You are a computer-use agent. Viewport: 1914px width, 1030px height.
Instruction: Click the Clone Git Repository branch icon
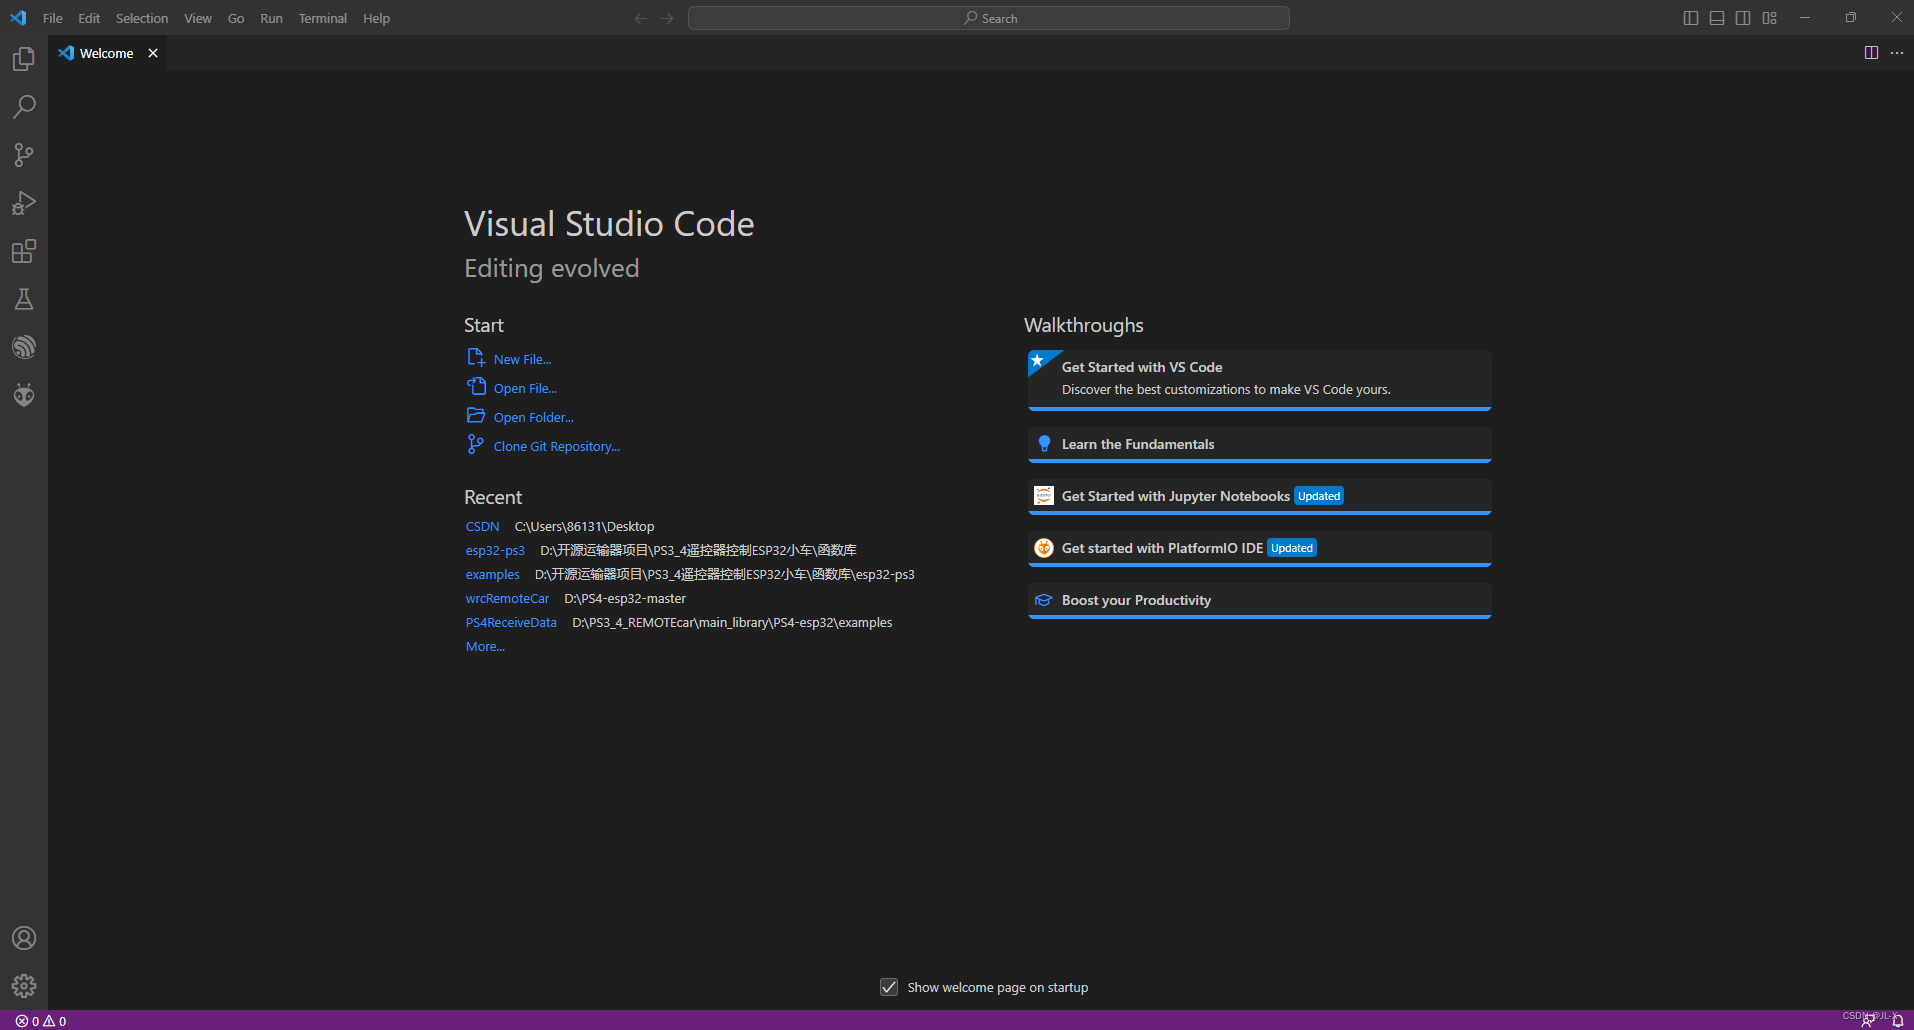click(x=476, y=445)
